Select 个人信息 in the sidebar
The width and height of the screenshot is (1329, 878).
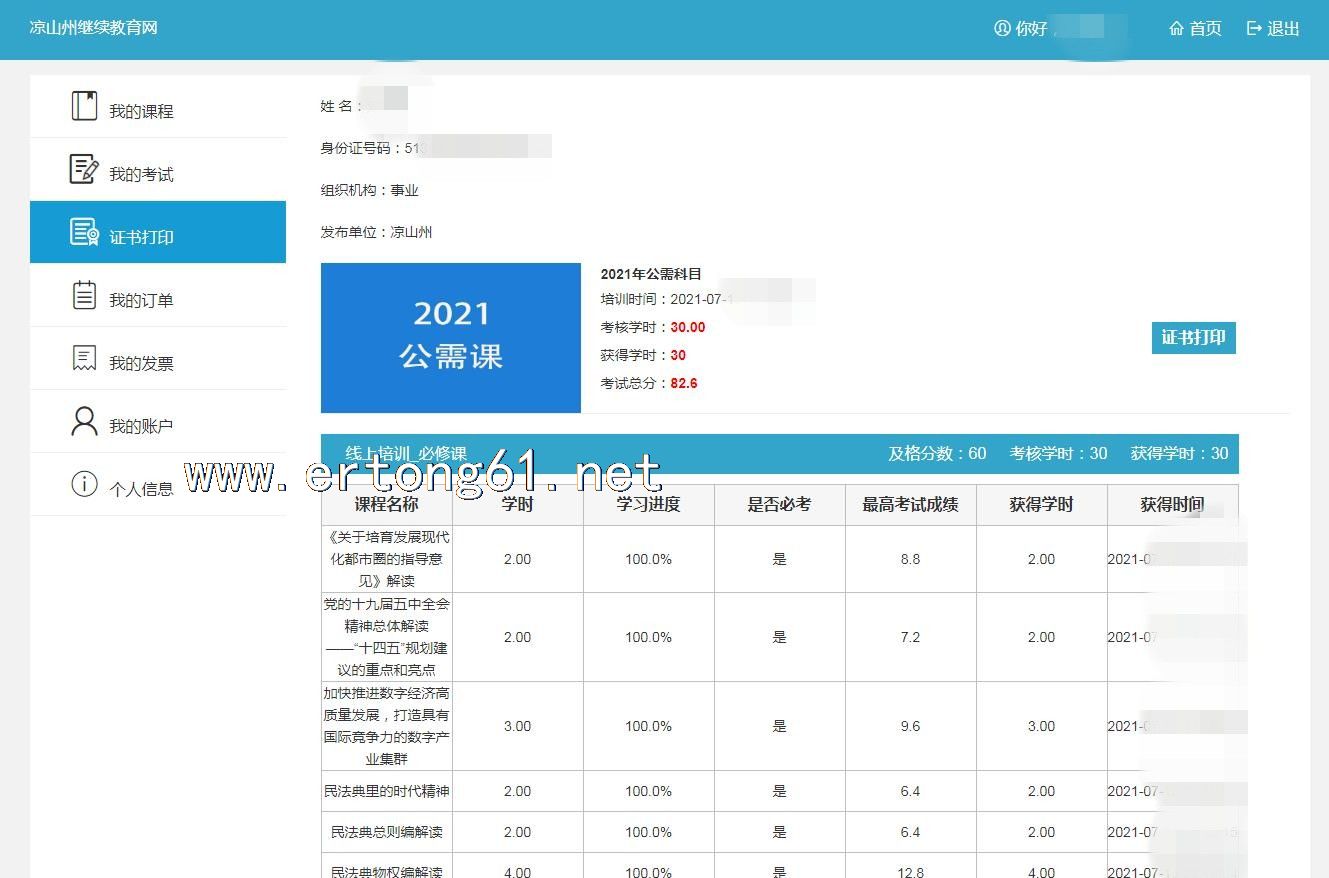click(x=141, y=490)
